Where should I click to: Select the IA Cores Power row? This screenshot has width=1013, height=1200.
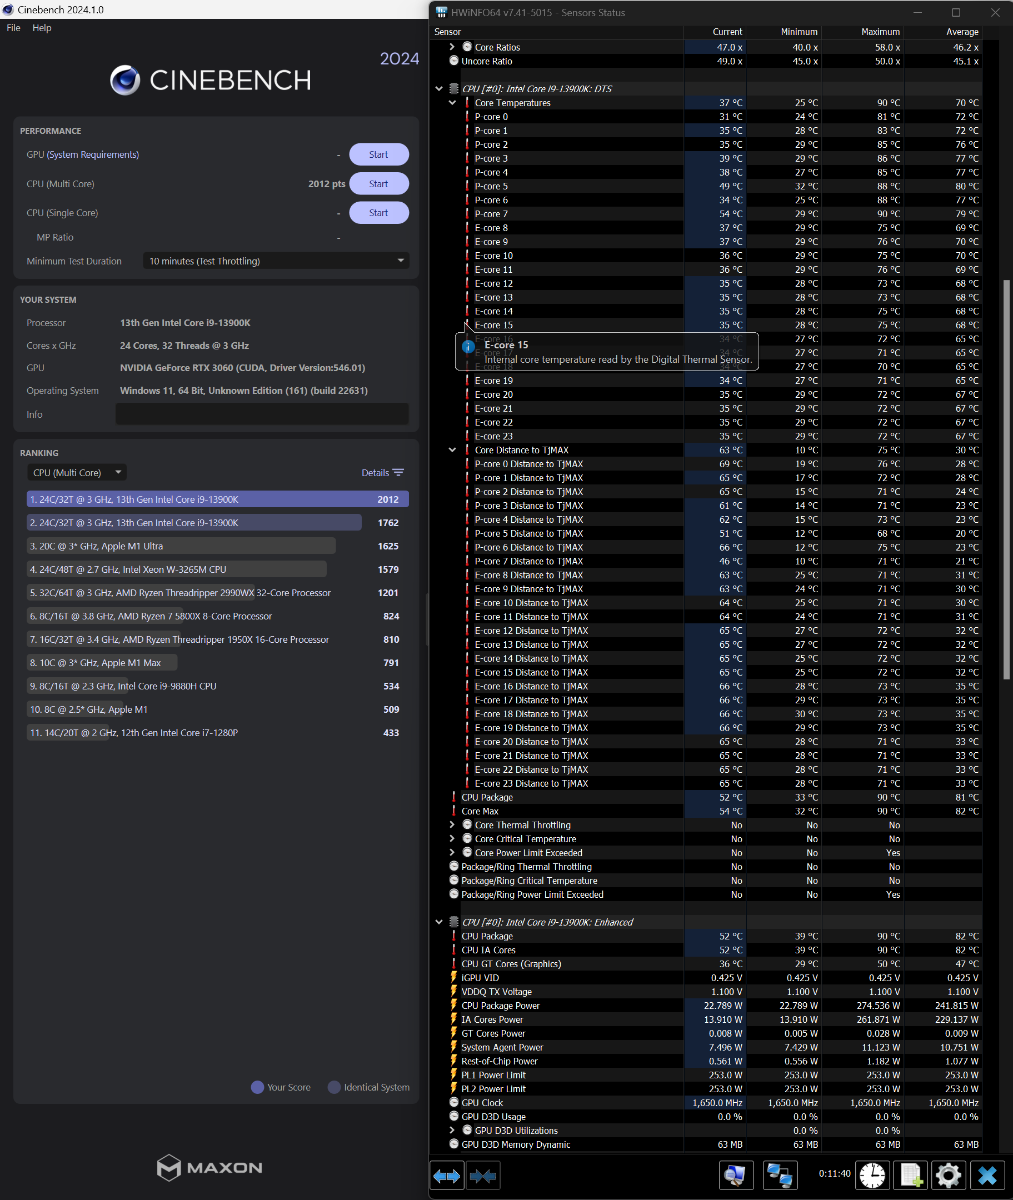(708, 1020)
